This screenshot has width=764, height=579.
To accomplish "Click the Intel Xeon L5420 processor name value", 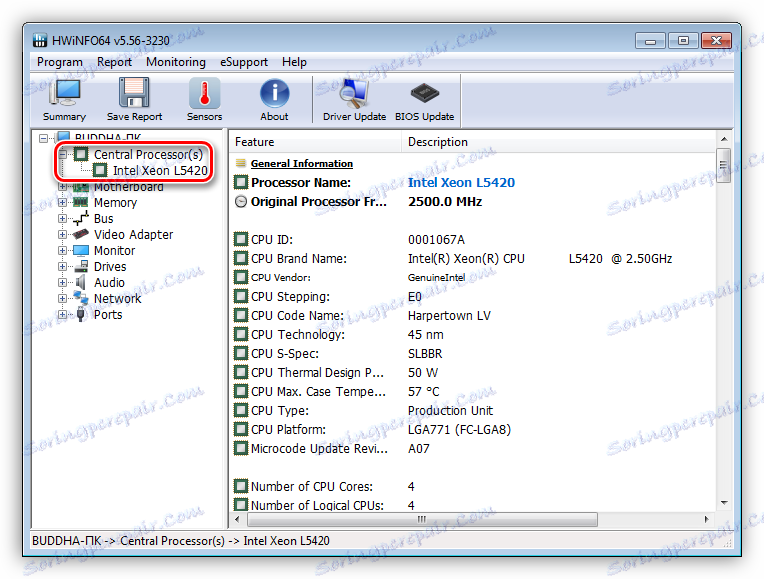I will [461, 182].
